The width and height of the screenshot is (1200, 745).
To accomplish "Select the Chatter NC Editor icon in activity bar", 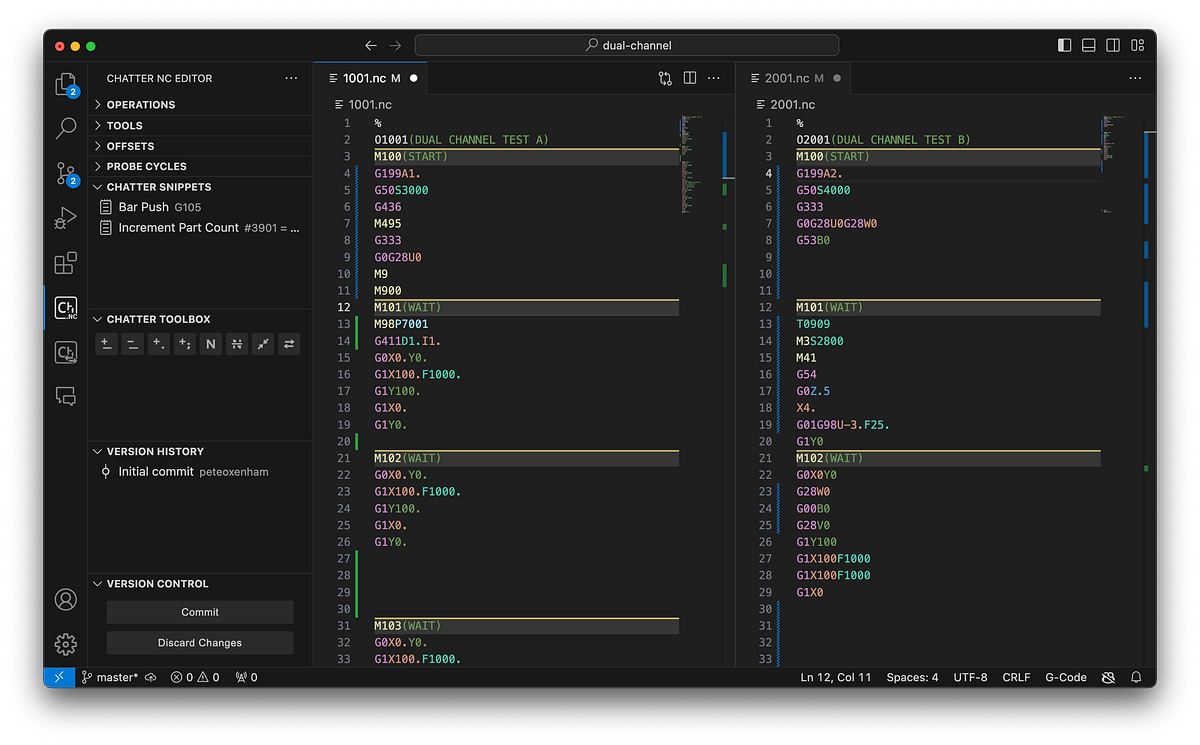I will coord(65,308).
